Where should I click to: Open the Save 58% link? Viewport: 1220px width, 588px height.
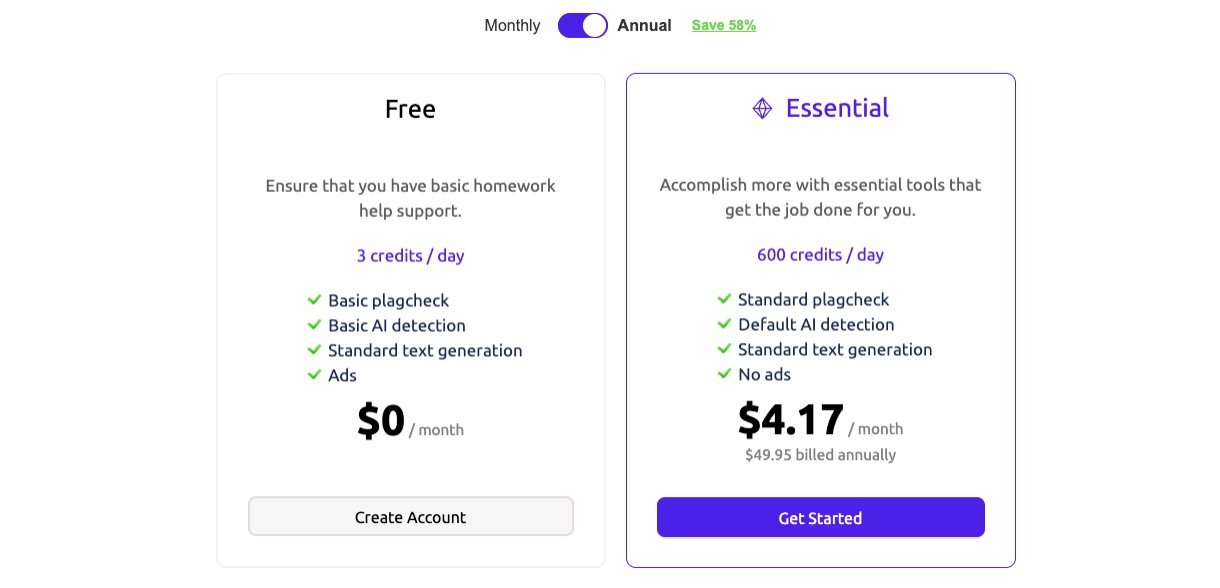tap(723, 26)
